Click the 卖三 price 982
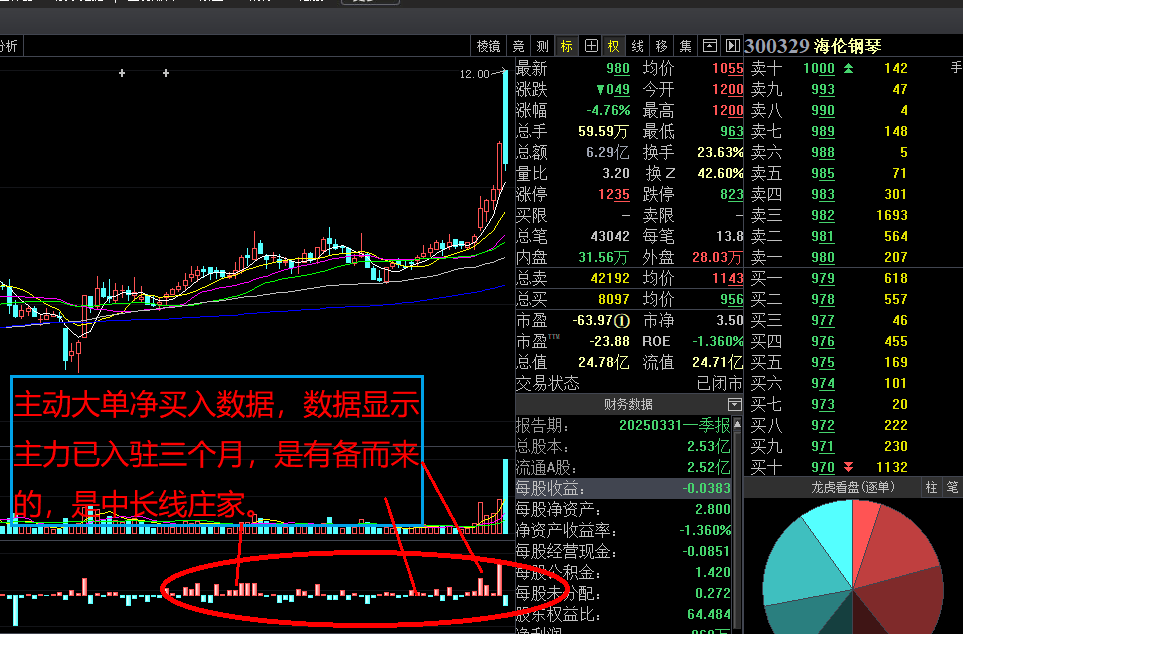The width and height of the screenshot is (1152, 648). coord(823,215)
